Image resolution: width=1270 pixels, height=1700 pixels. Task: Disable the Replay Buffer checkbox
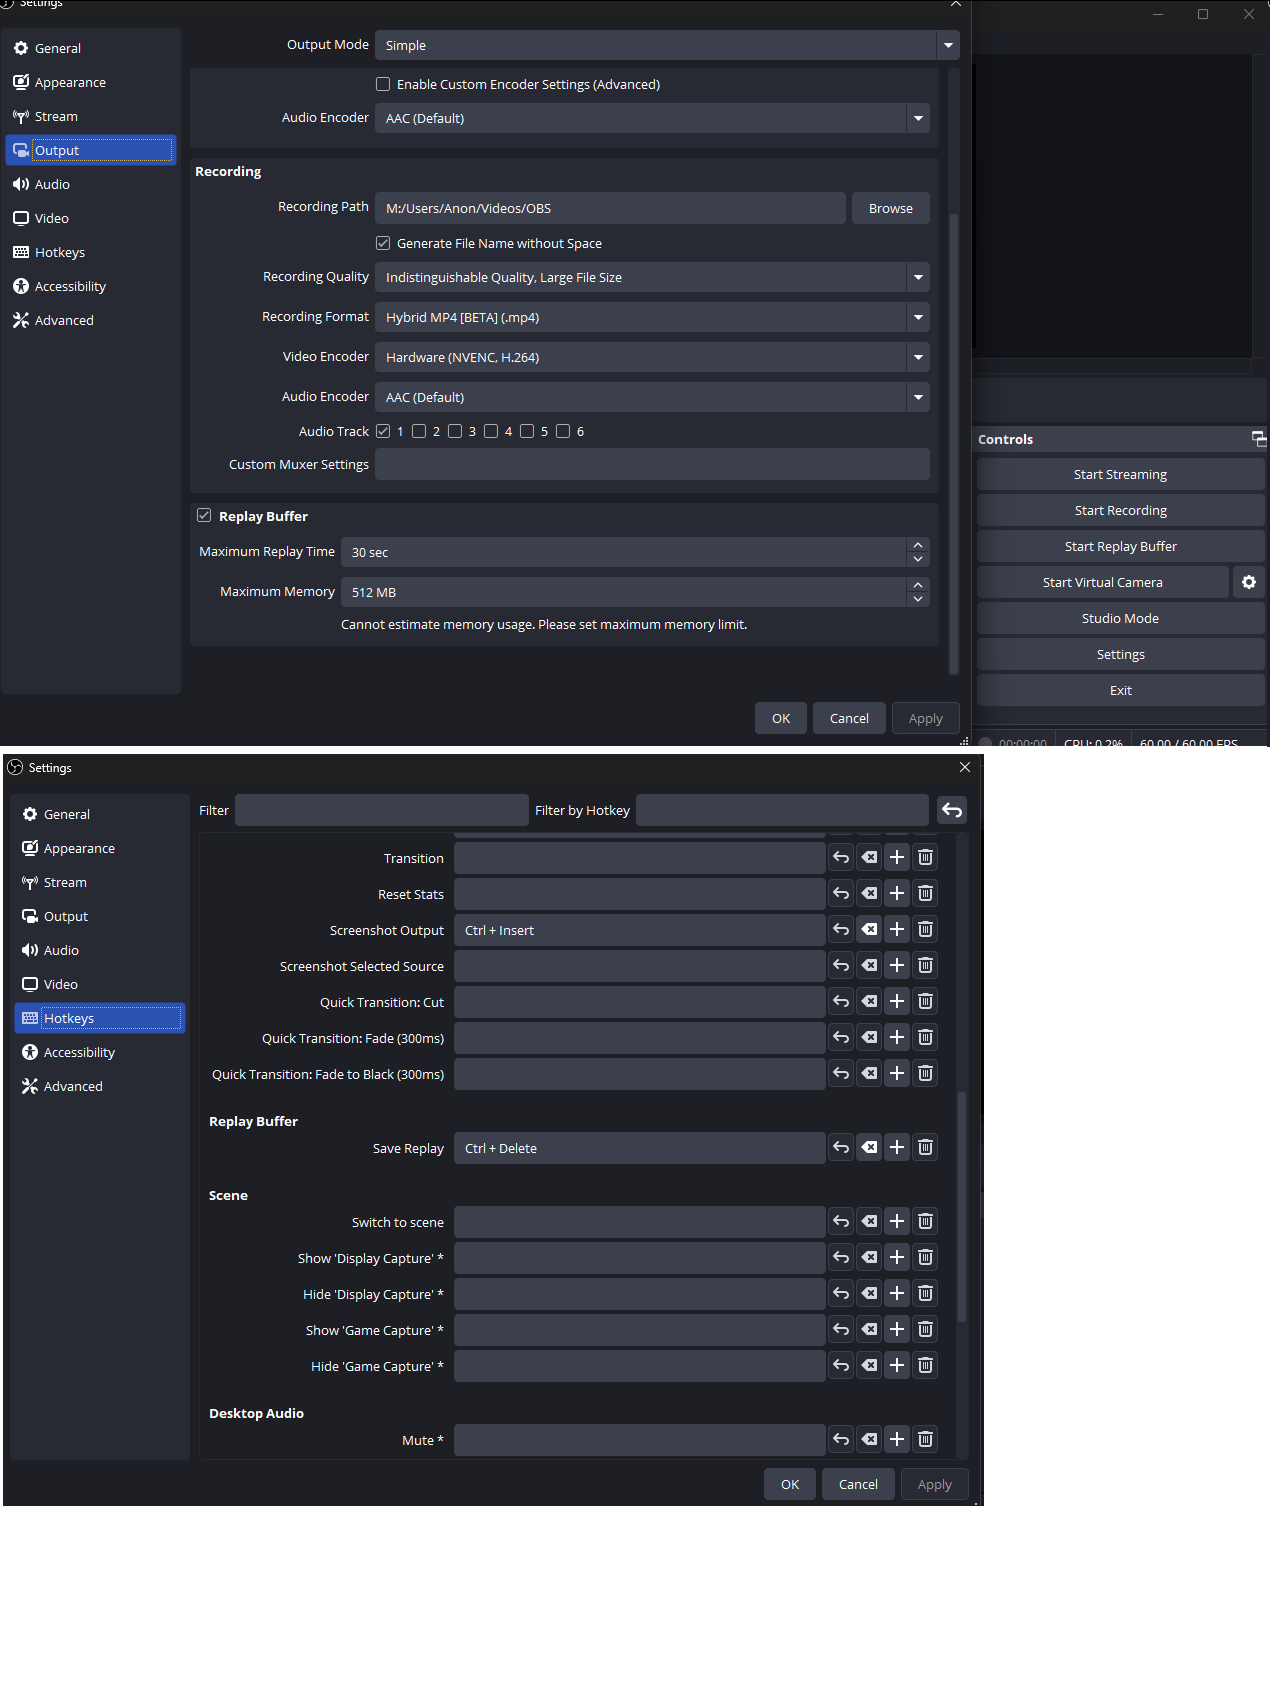click(204, 515)
